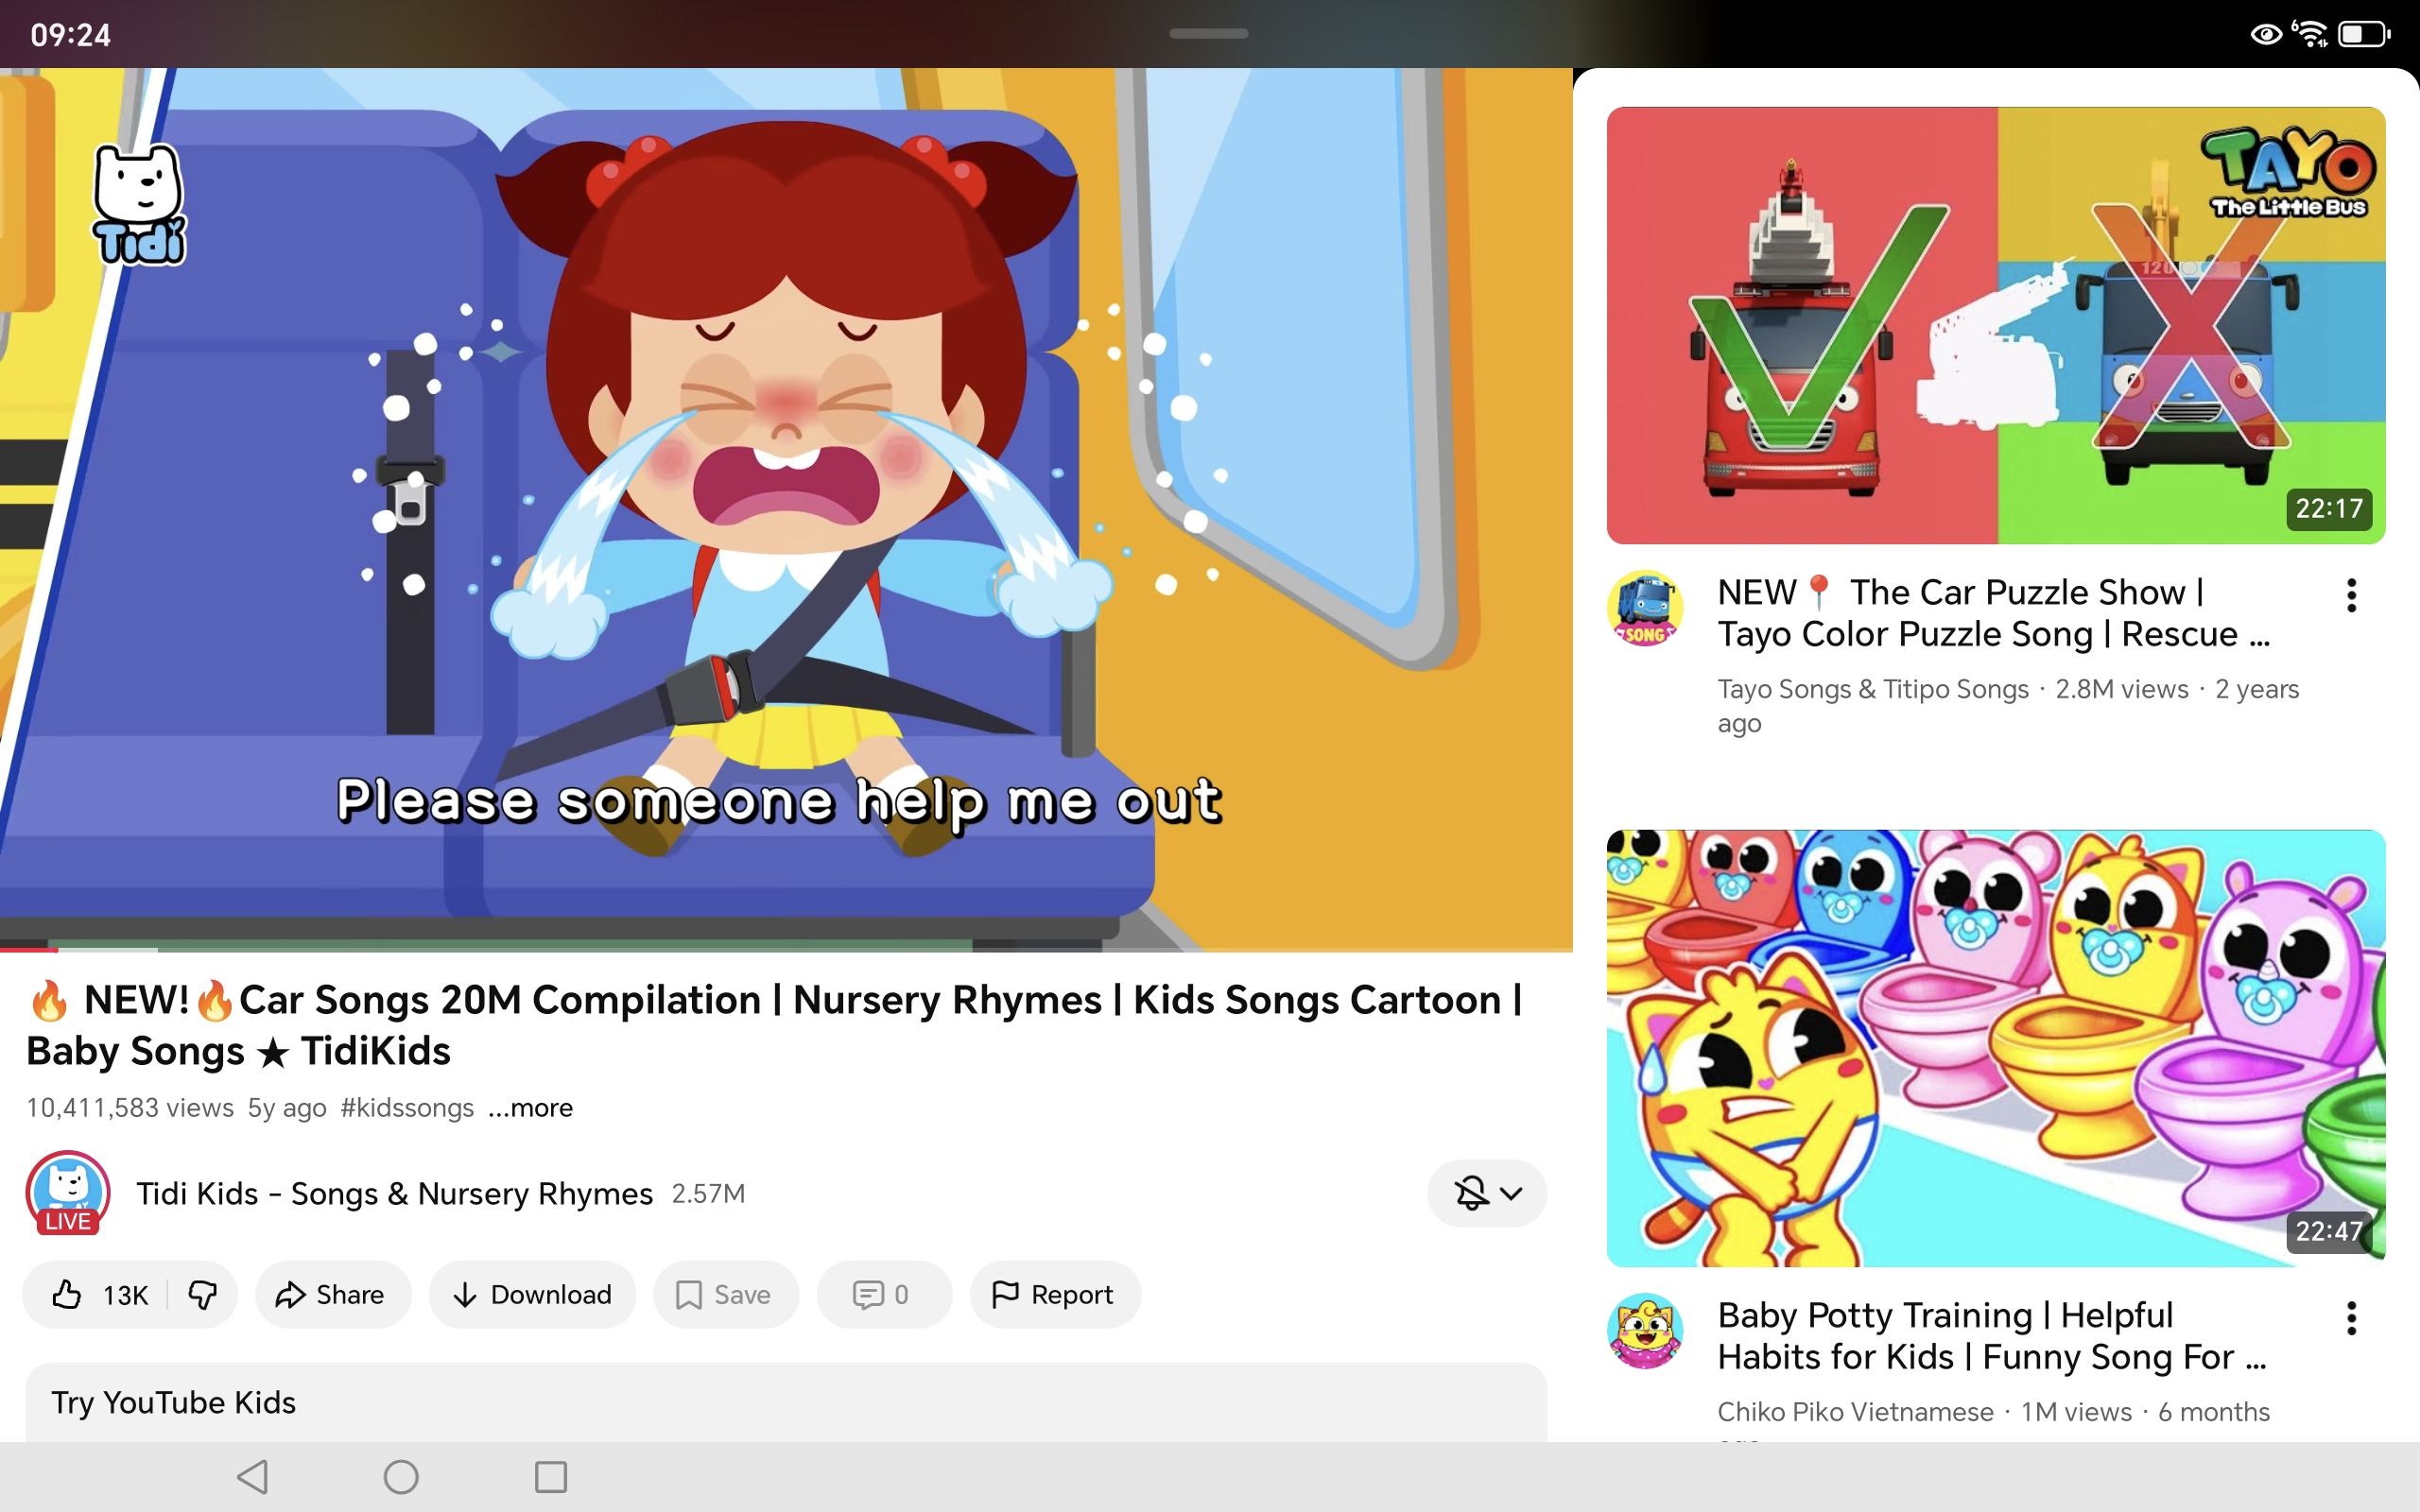Viewport: 2420px width, 1512px height.
Task: Save the video to a playlist
Action: [x=725, y=1295]
